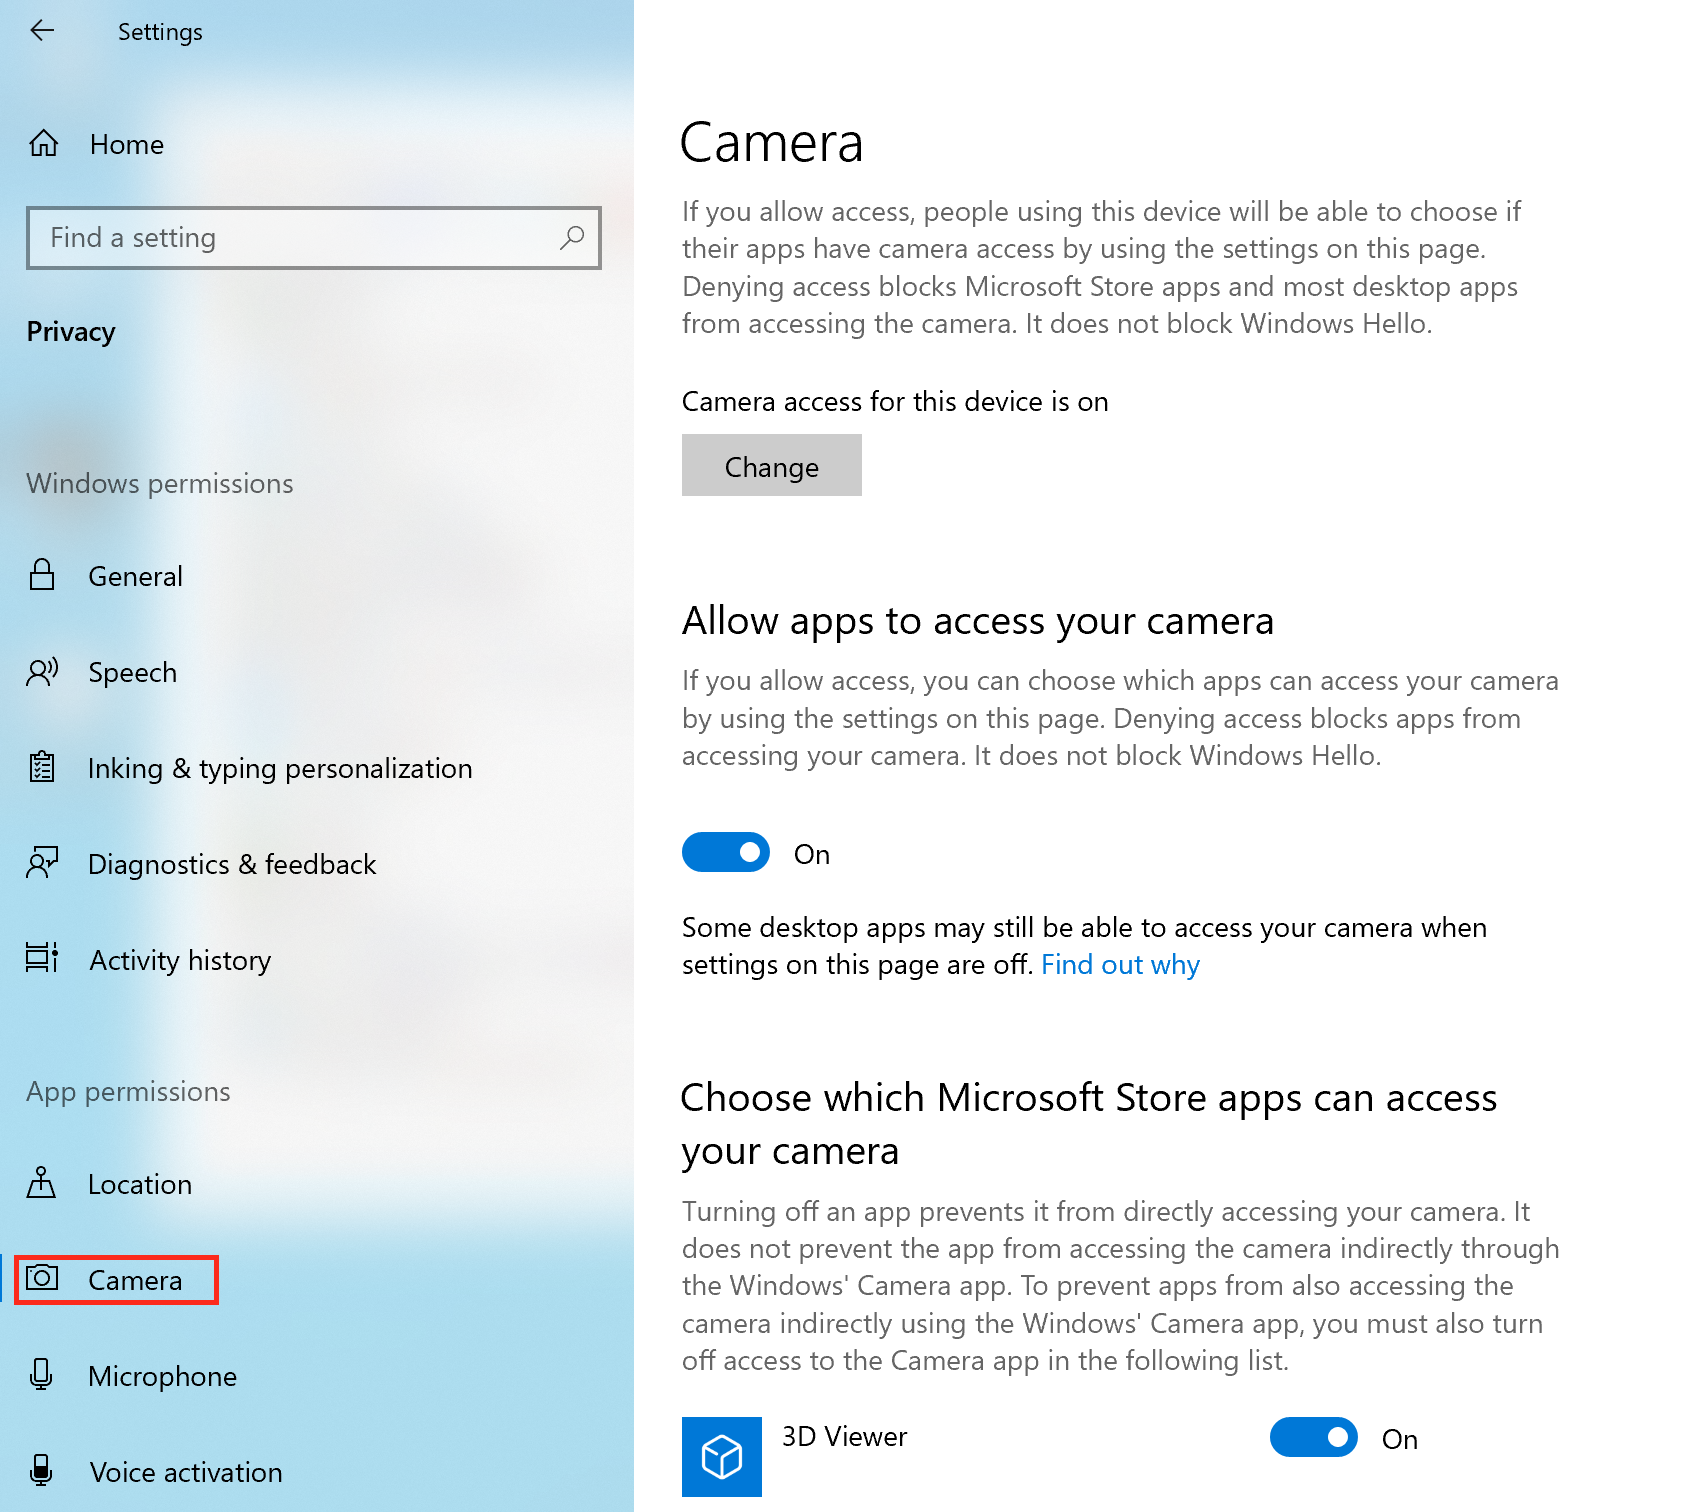Toggle 3D Viewer camera access off
The width and height of the screenshot is (1700, 1512).
1314,1437
